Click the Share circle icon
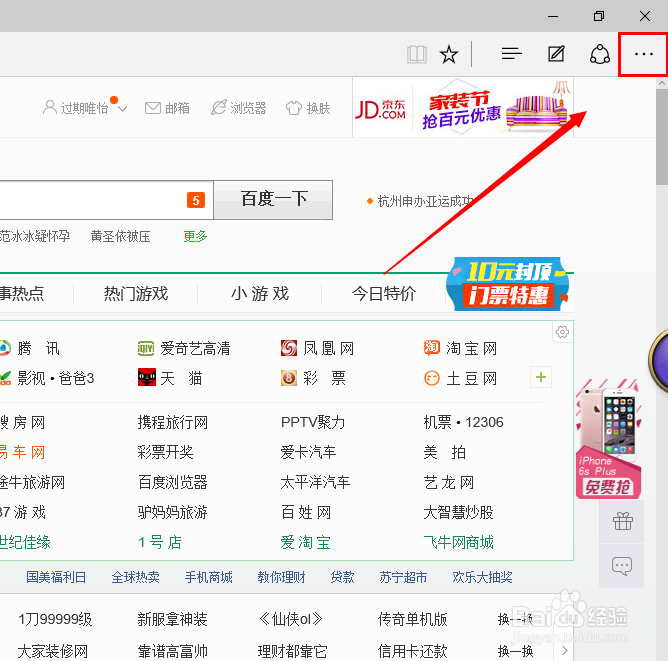668x661 pixels. pos(599,54)
